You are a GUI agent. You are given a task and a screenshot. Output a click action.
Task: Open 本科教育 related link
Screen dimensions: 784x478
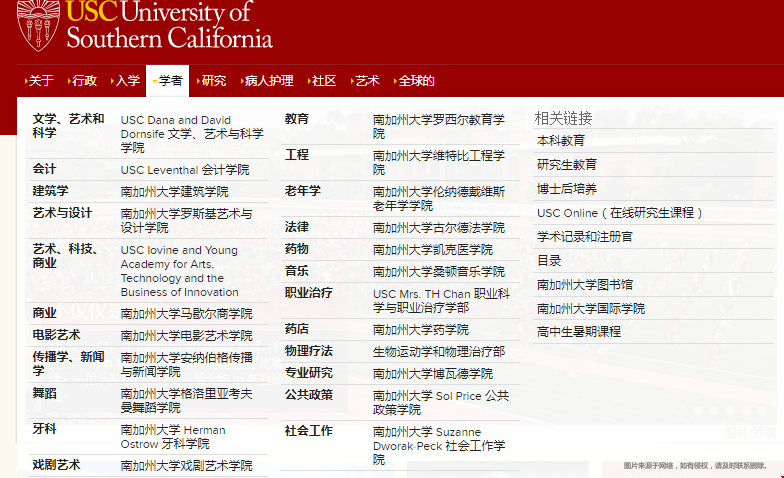[561, 140]
